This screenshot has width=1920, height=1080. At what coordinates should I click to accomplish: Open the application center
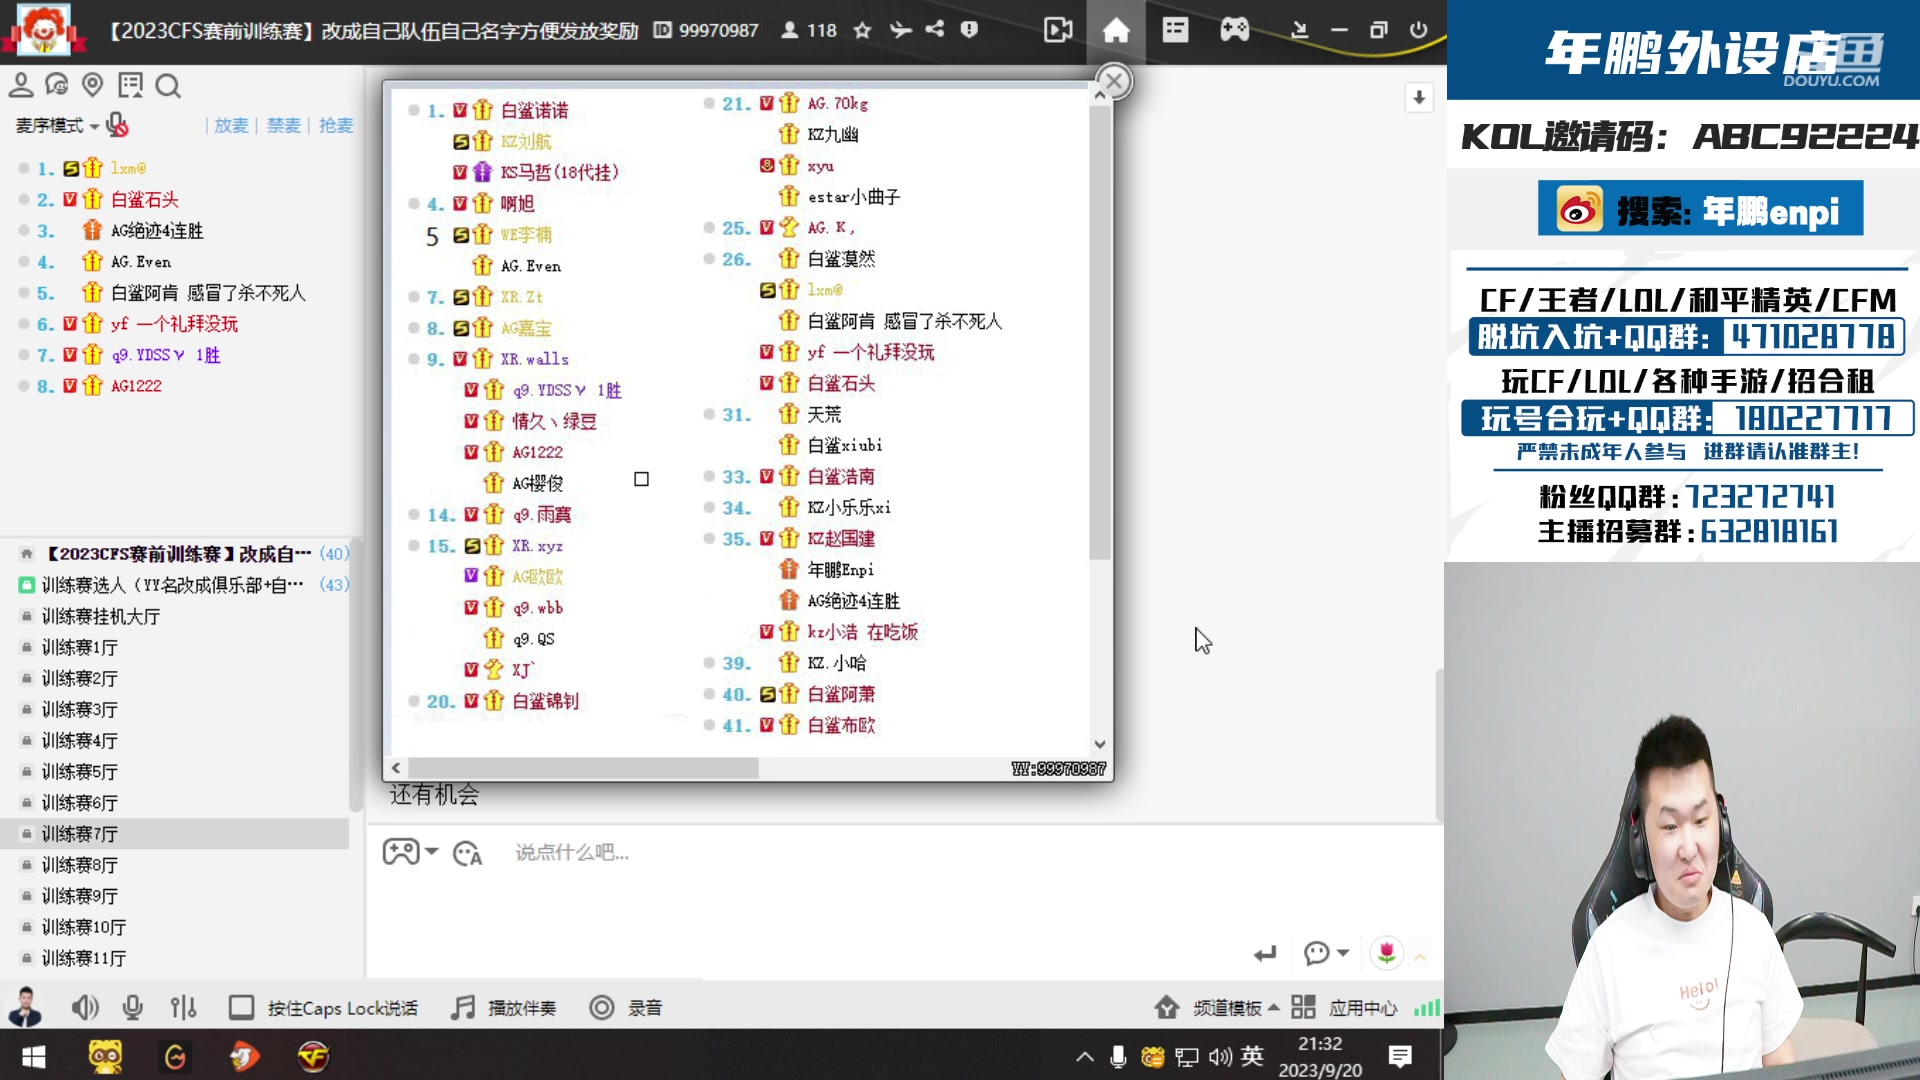(x=1344, y=1008)
